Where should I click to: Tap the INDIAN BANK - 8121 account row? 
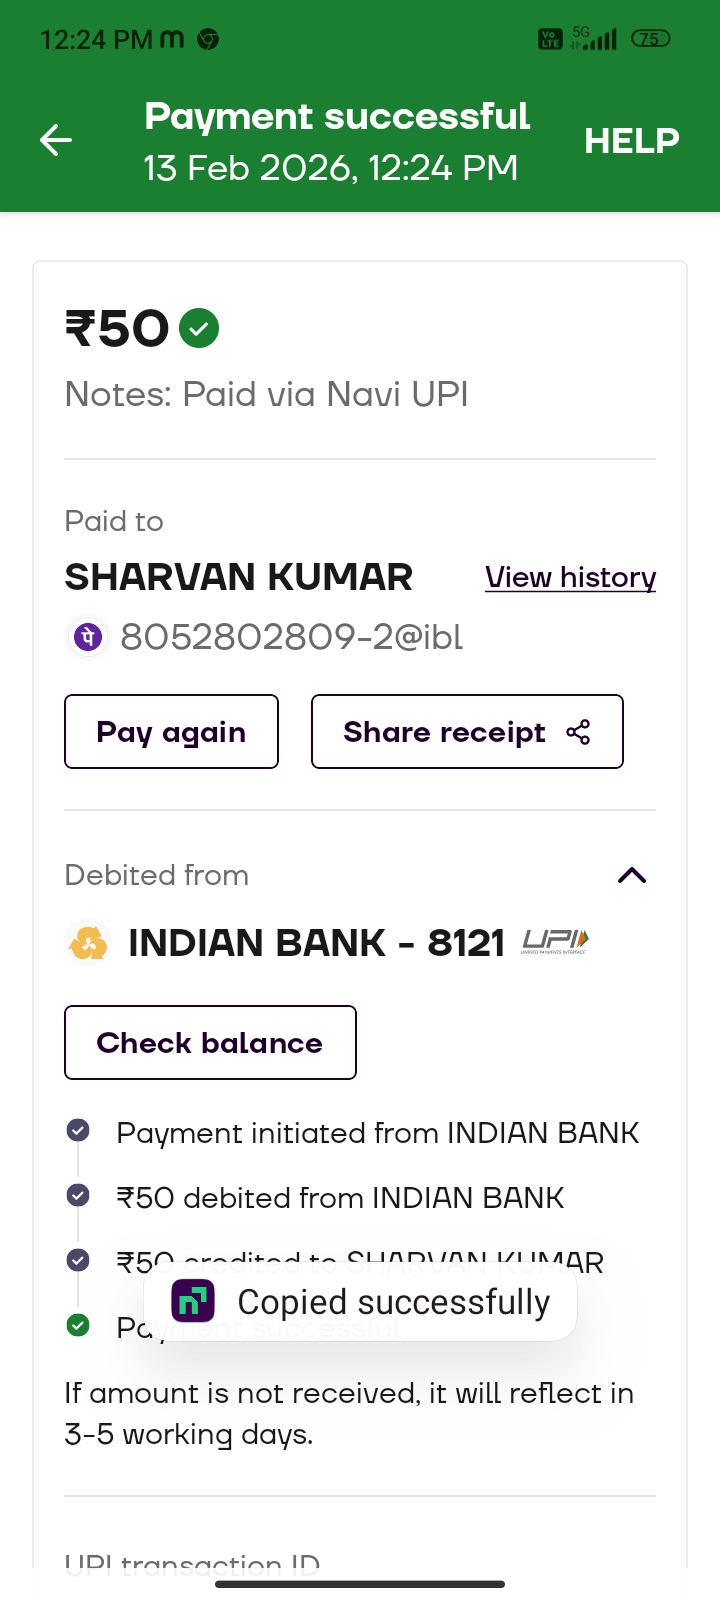(x=316, y=943)
